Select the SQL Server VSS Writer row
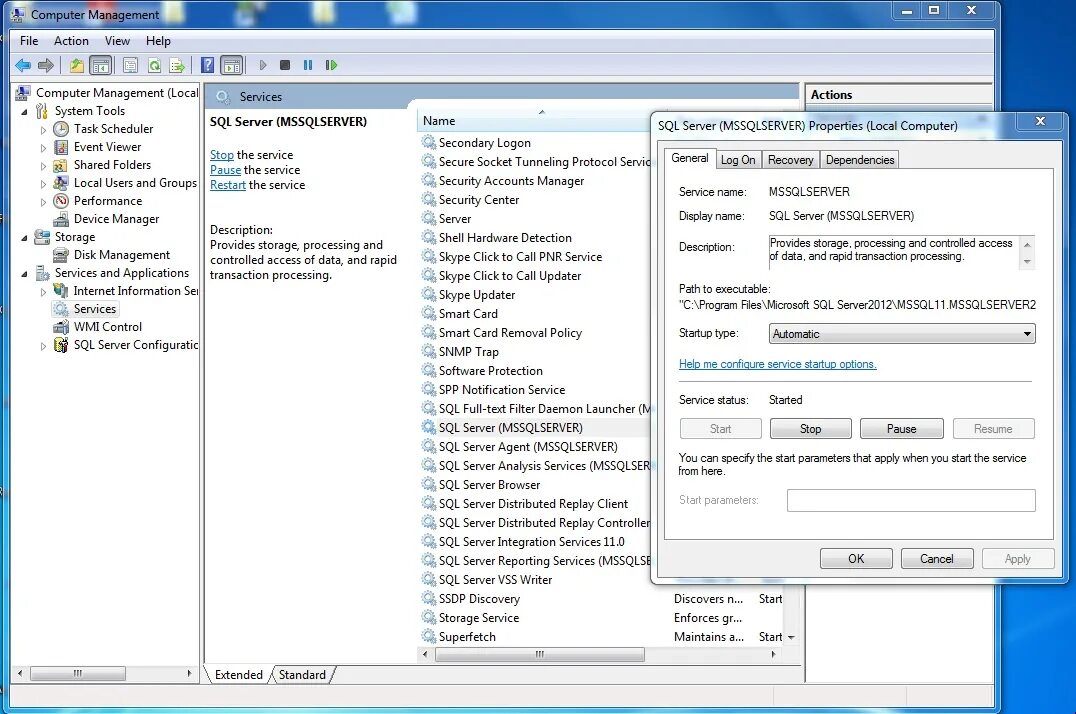 click(495, 579)
